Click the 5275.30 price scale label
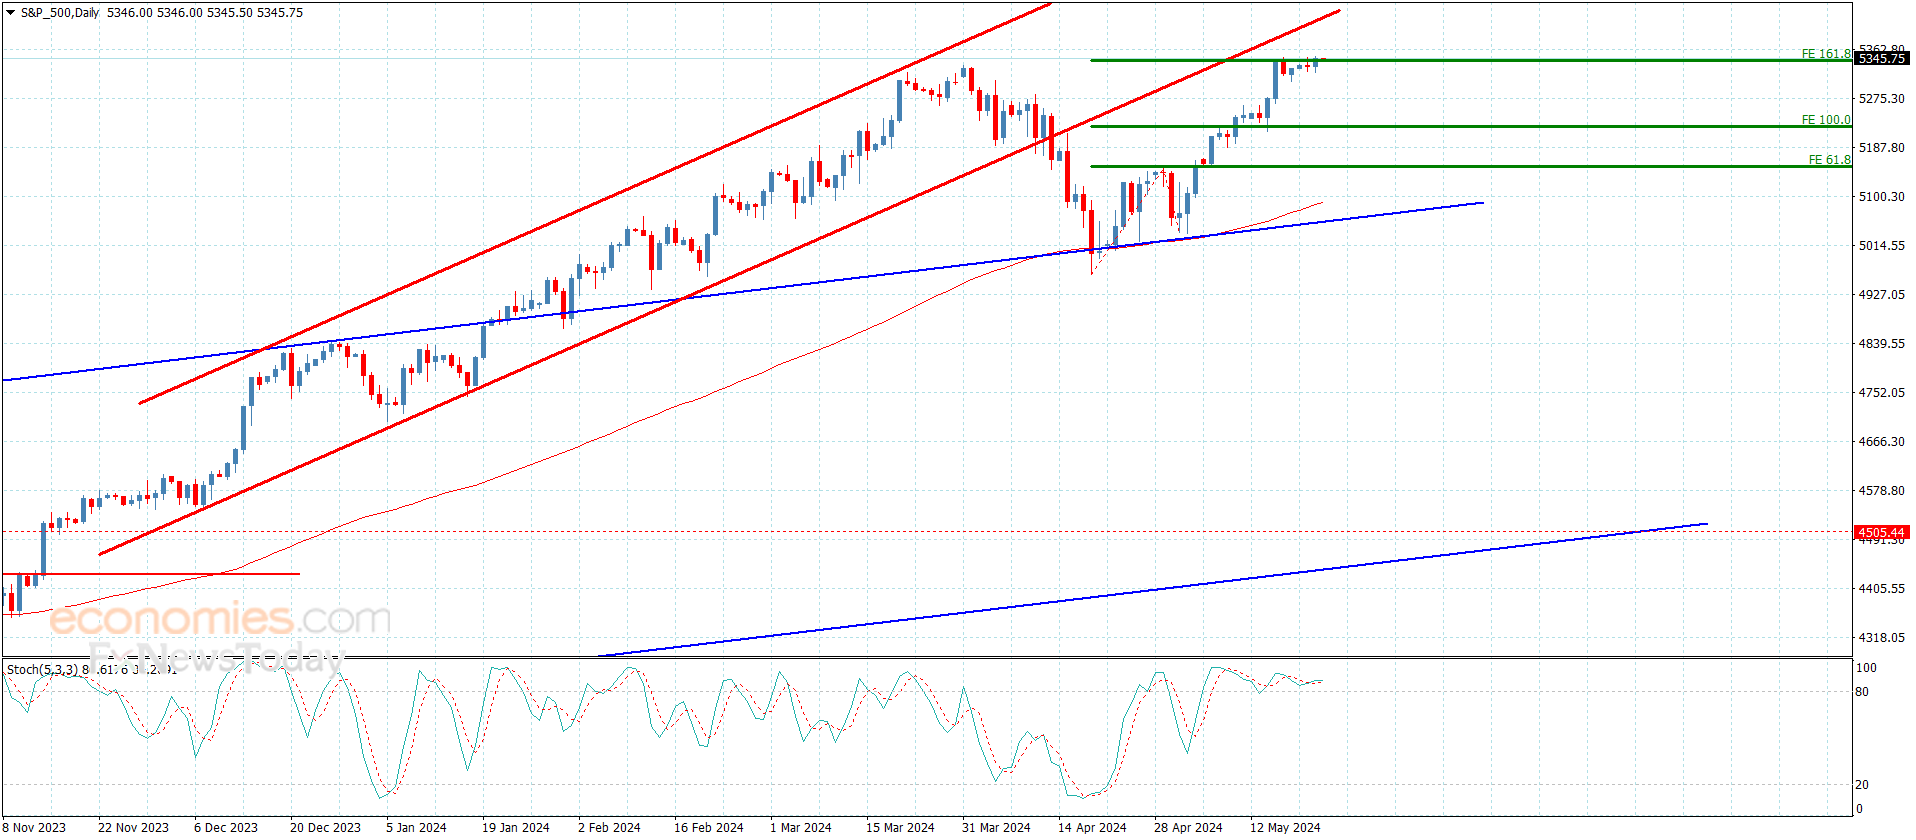1916x840 pixels. tap(1882, 99)
